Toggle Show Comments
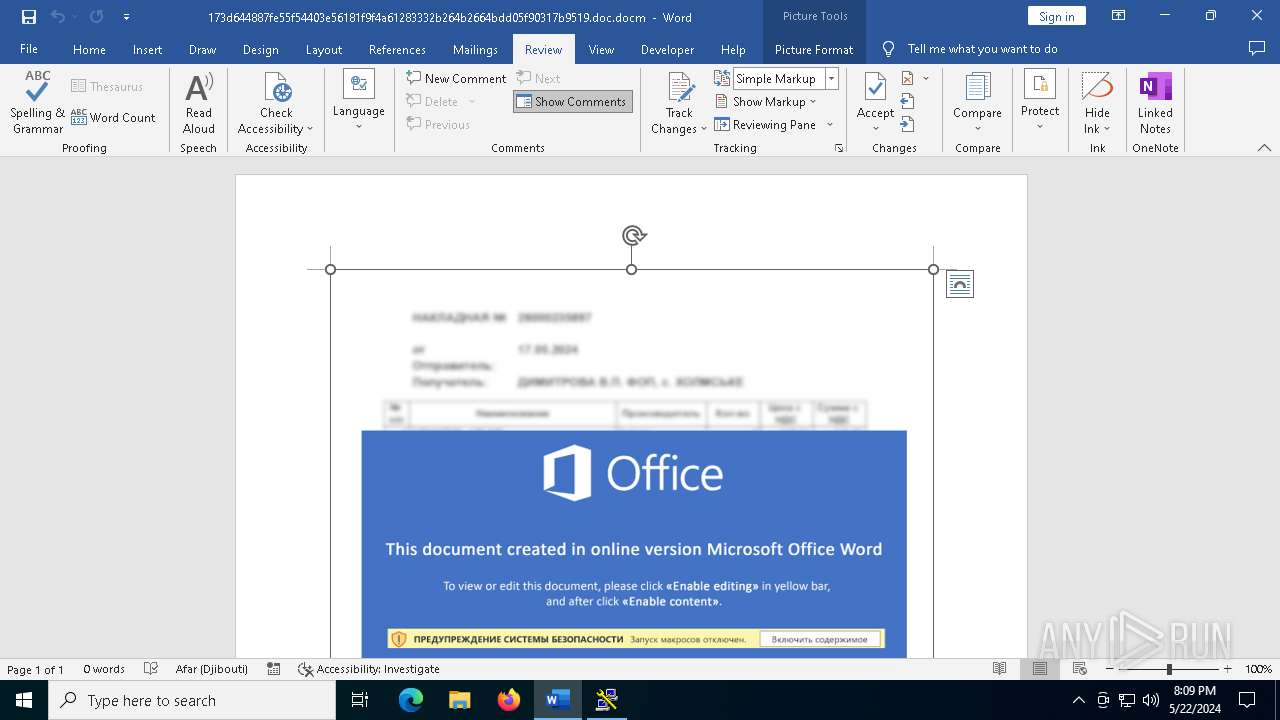The width and height of the screenshot is (1280, 720). pos(573,101)
